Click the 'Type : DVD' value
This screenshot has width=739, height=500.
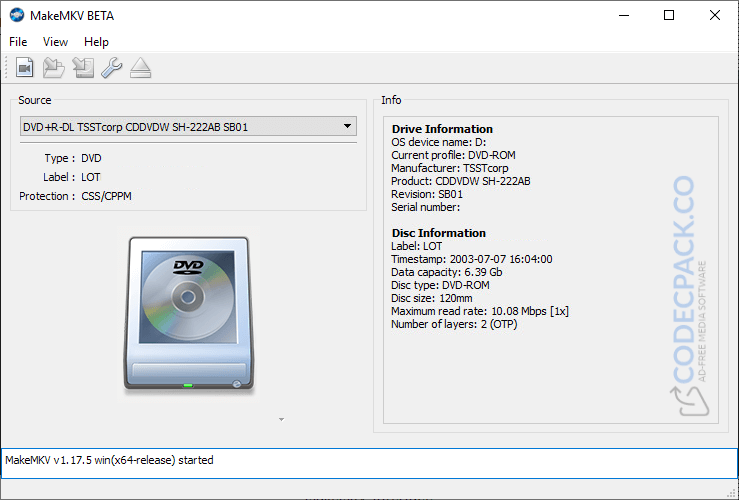point(91,158)
